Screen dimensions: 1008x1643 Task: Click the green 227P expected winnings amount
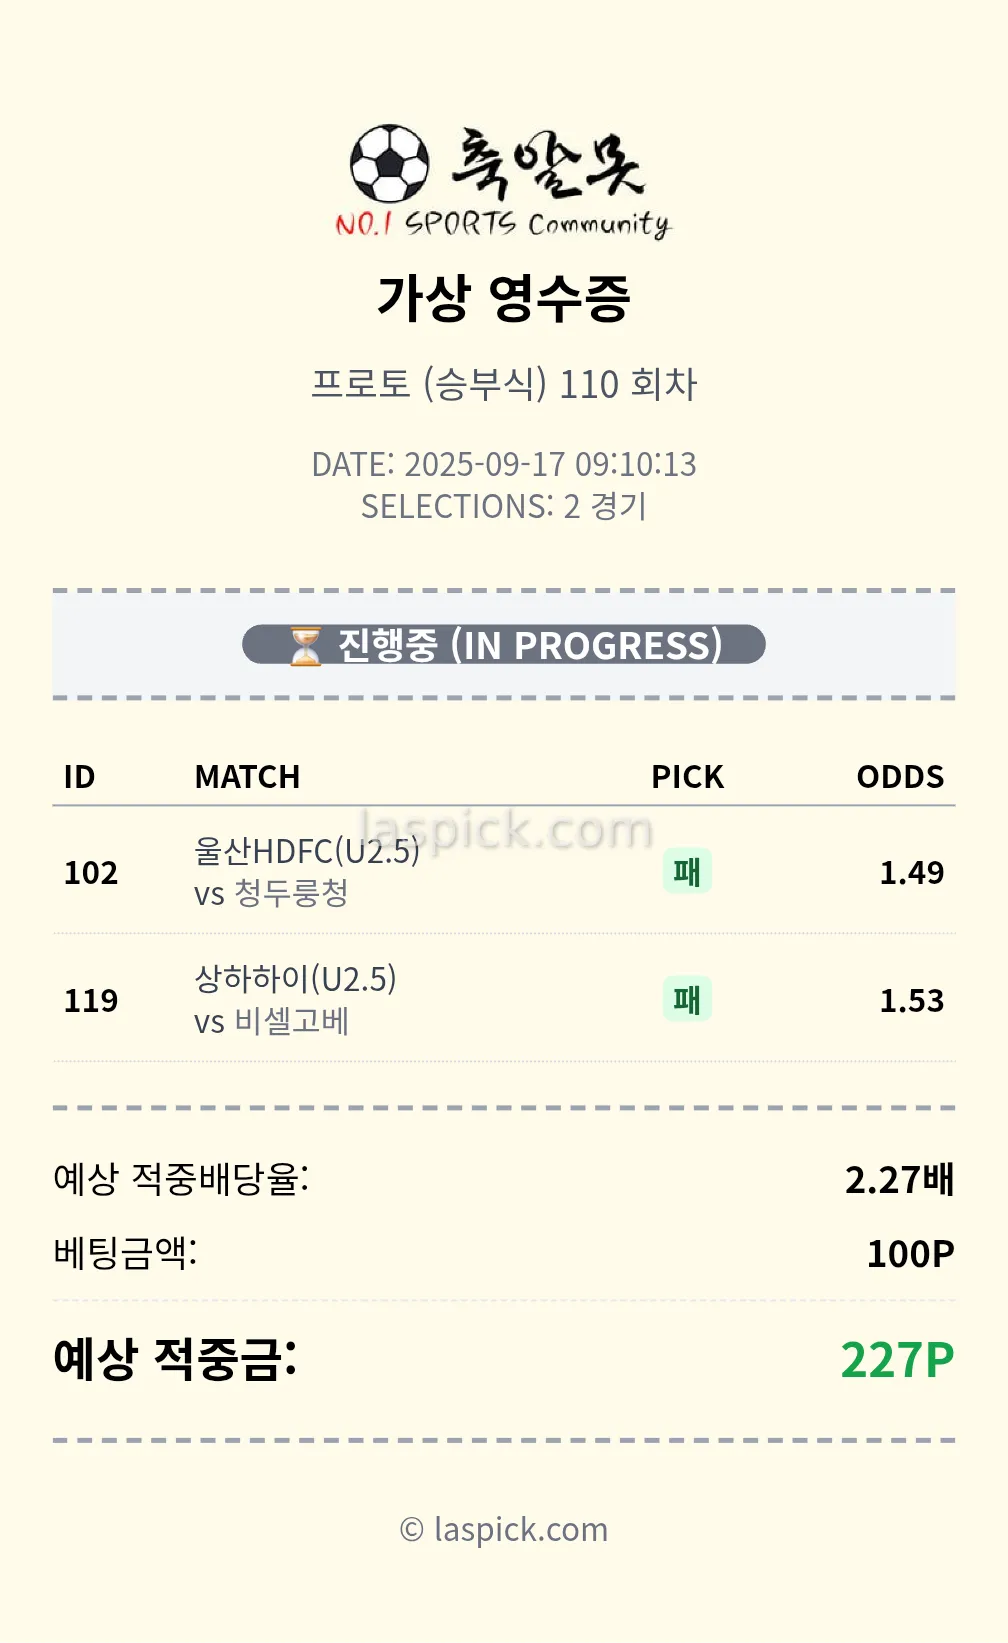point(897,1360)
